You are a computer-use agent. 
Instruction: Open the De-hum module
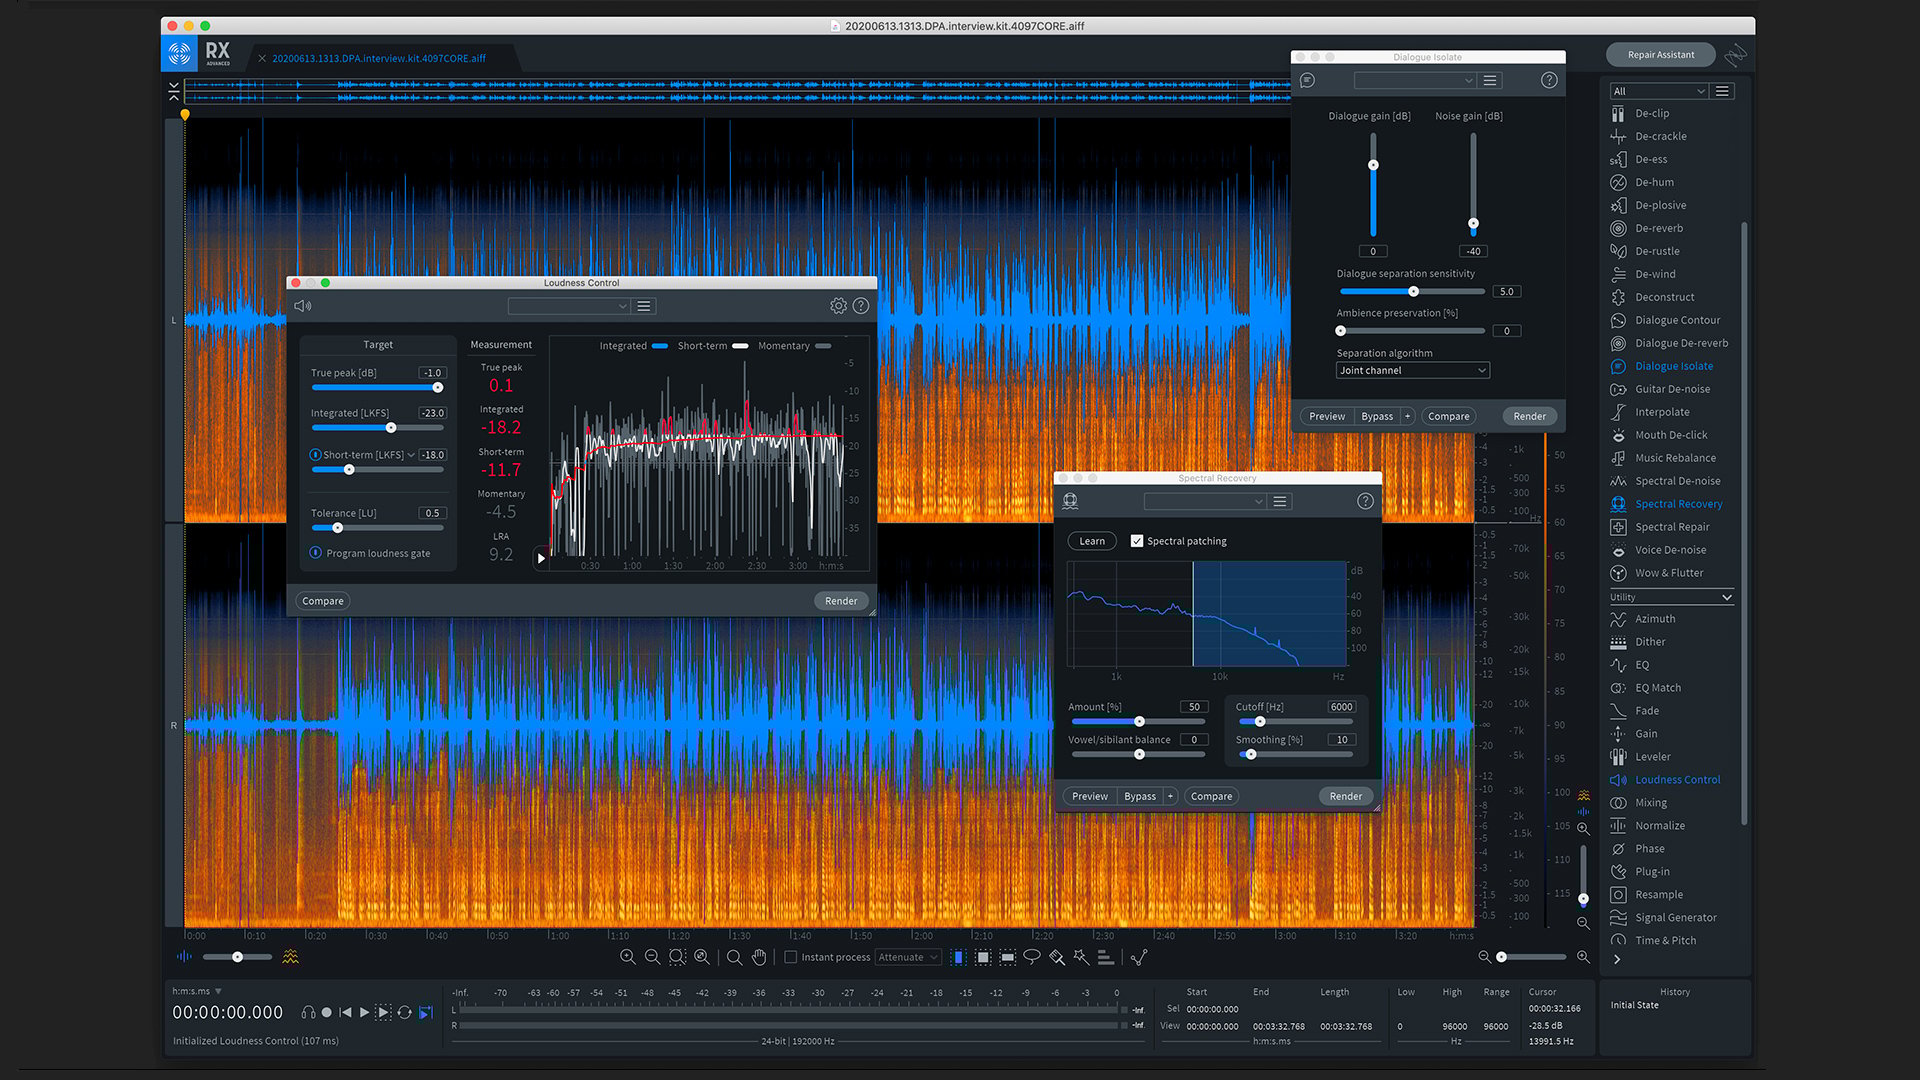[x=1654, y=182]
